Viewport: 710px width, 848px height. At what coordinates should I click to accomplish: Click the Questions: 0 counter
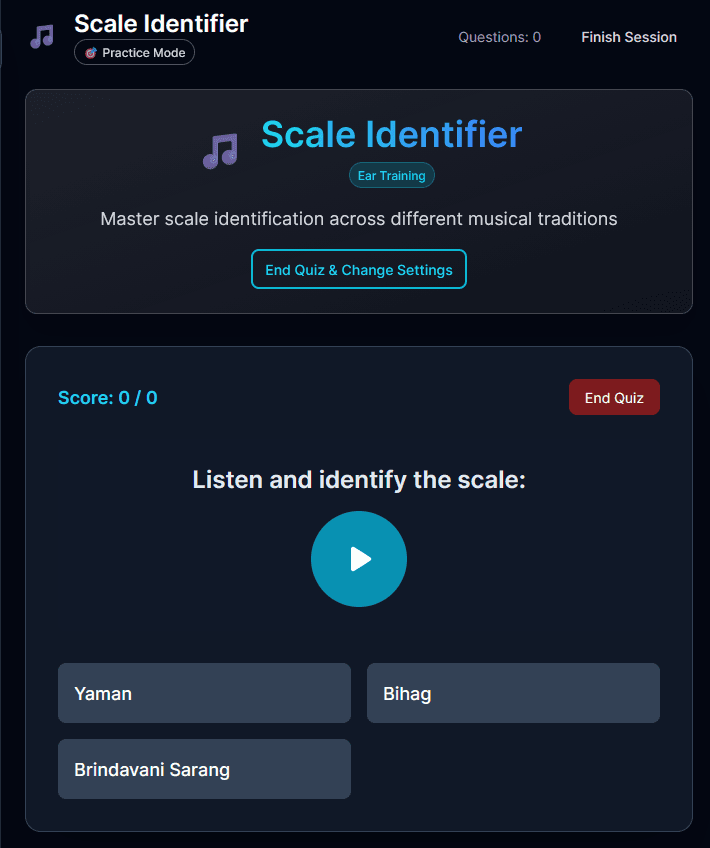pos(499,37)
